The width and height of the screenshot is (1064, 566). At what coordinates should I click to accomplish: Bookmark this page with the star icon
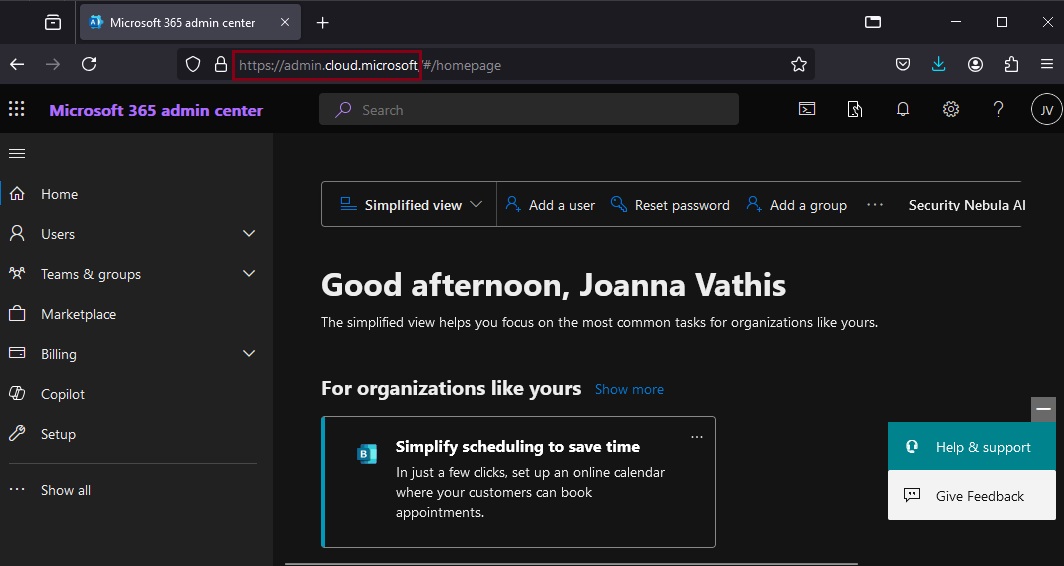point(798,65)
